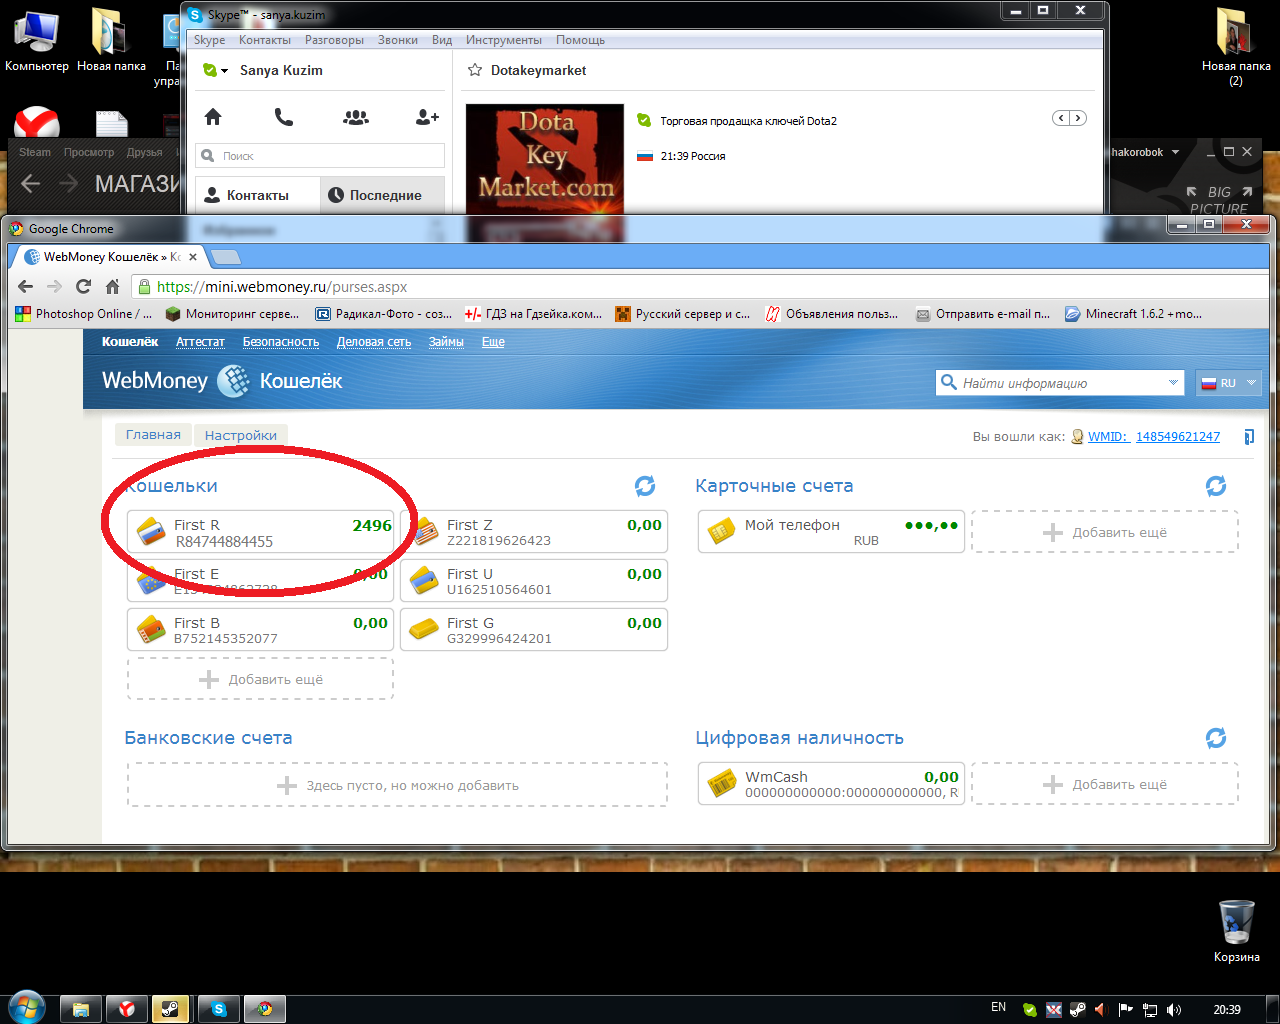Open the Безопасность link
This screenshot has width=1280, height=1024.
point(281,342)
